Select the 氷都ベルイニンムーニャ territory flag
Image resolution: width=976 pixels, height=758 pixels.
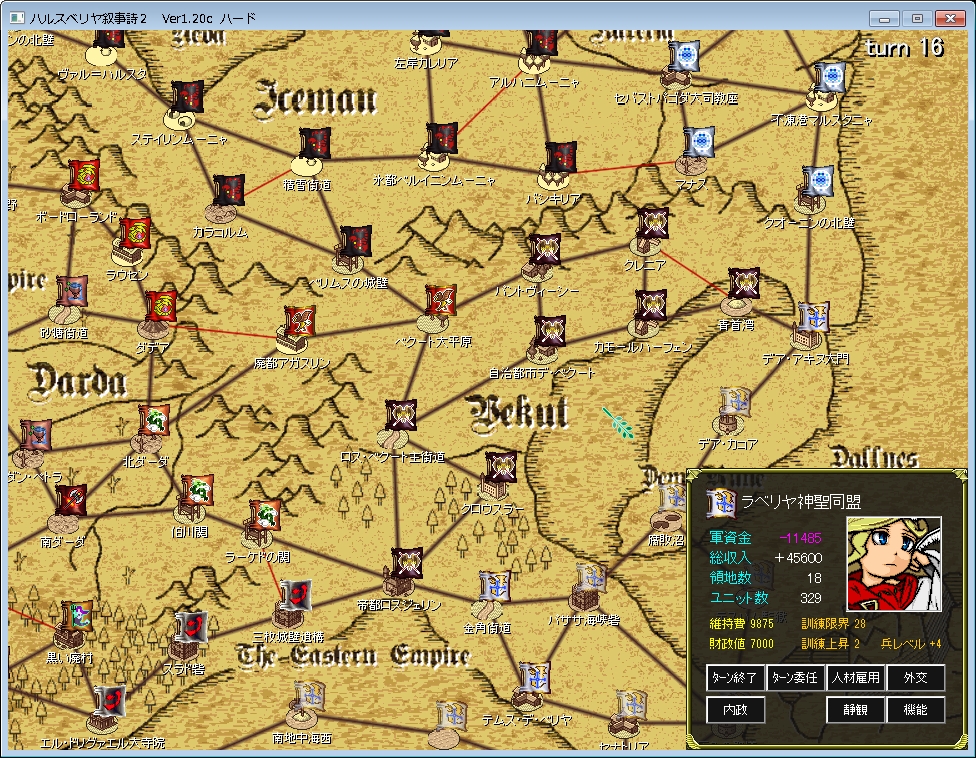pos(442,138)
